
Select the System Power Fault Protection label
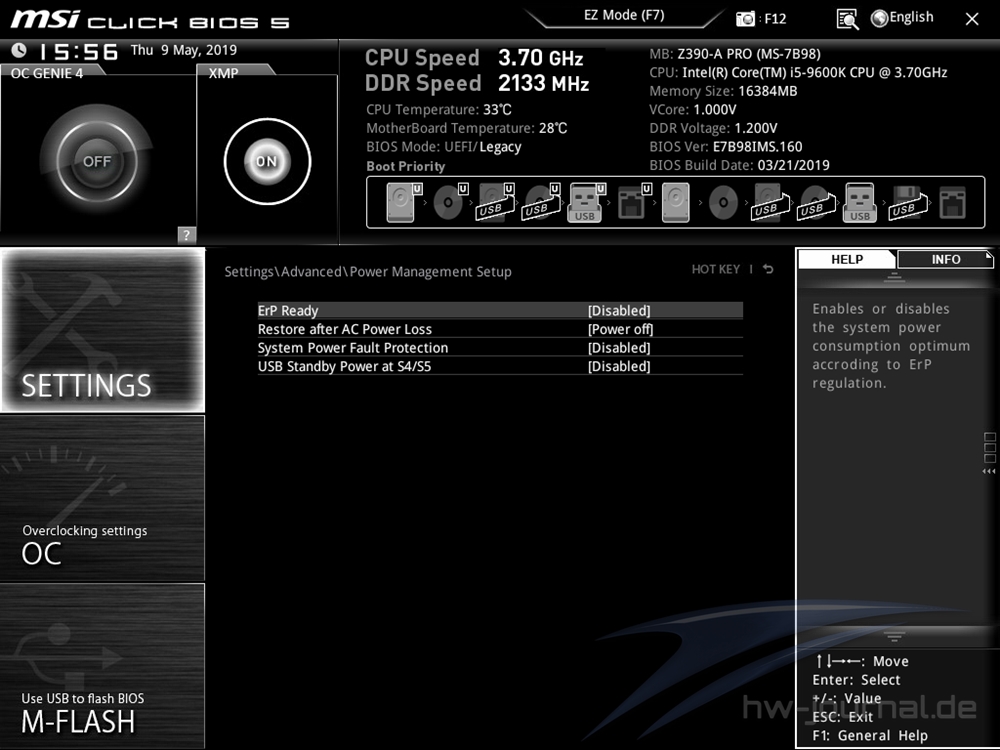point(353,348)
